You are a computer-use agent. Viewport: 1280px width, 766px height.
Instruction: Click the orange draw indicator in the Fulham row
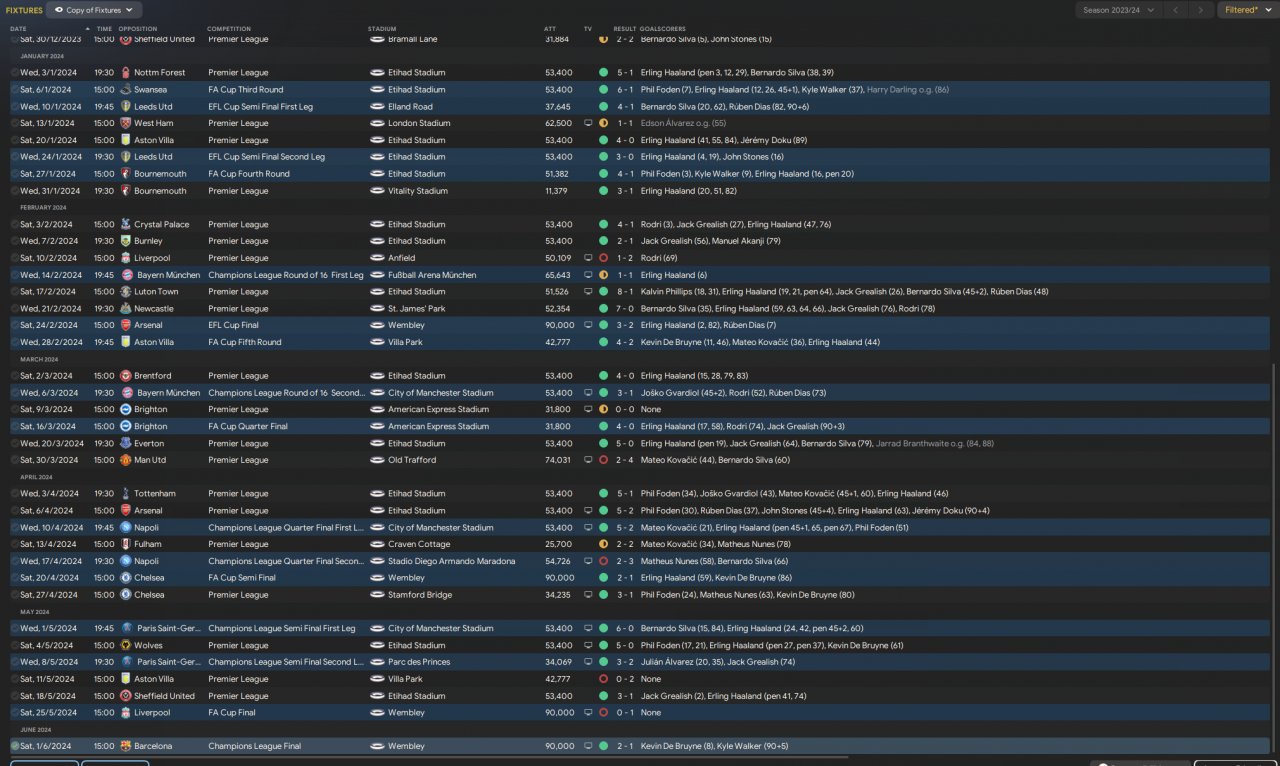click(603, 544)
